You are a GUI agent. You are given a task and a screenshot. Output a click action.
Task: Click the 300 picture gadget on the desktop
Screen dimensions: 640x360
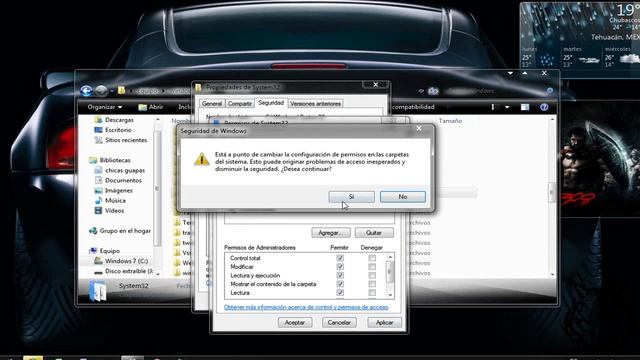point(600,159)
